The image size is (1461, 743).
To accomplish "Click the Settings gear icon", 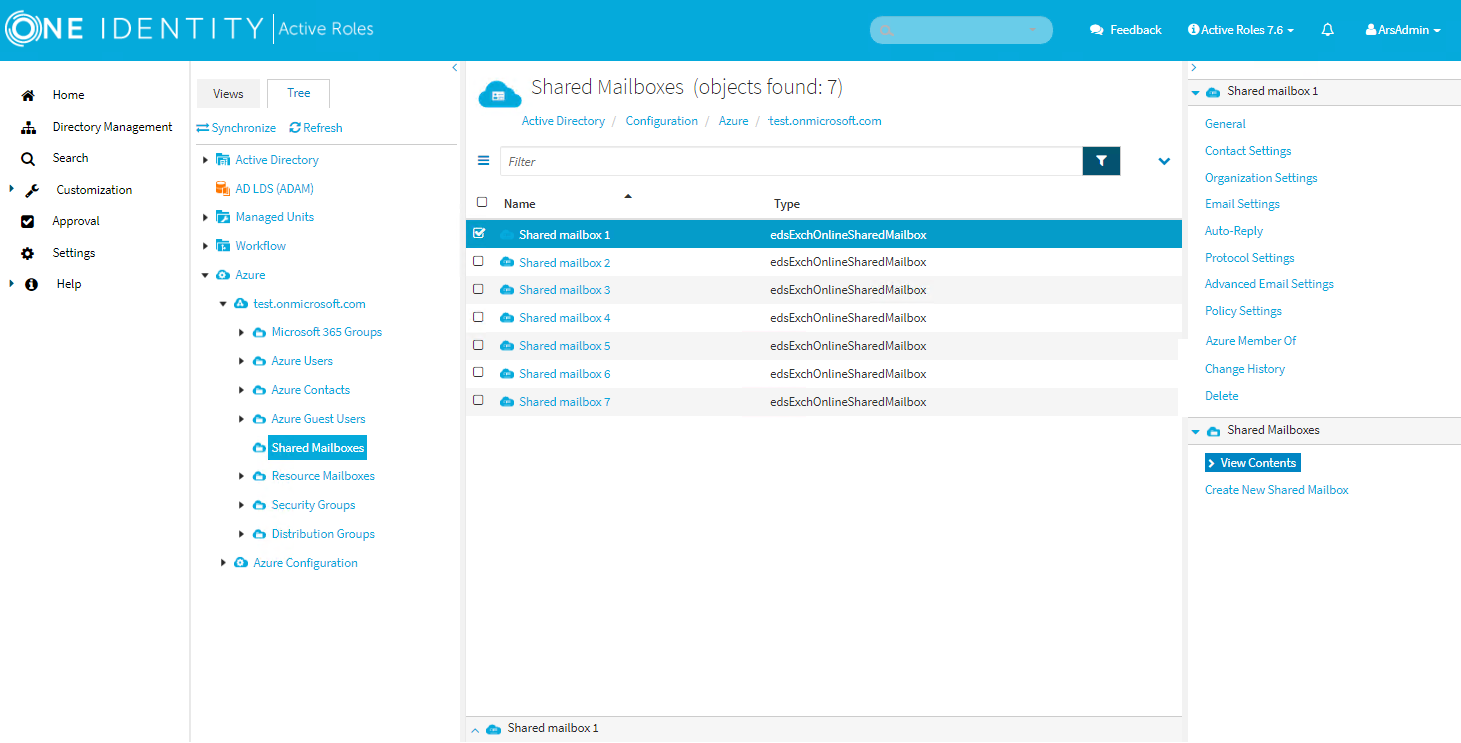I will (x=28, y=253).
